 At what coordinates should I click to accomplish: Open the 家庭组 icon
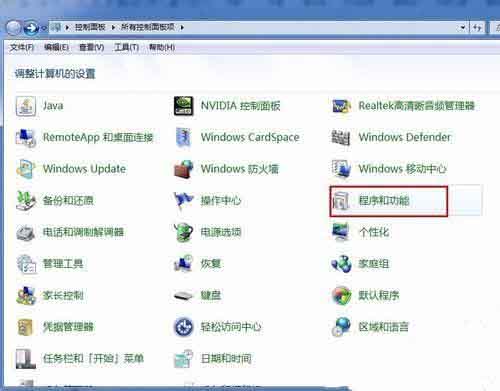point(341,264)
